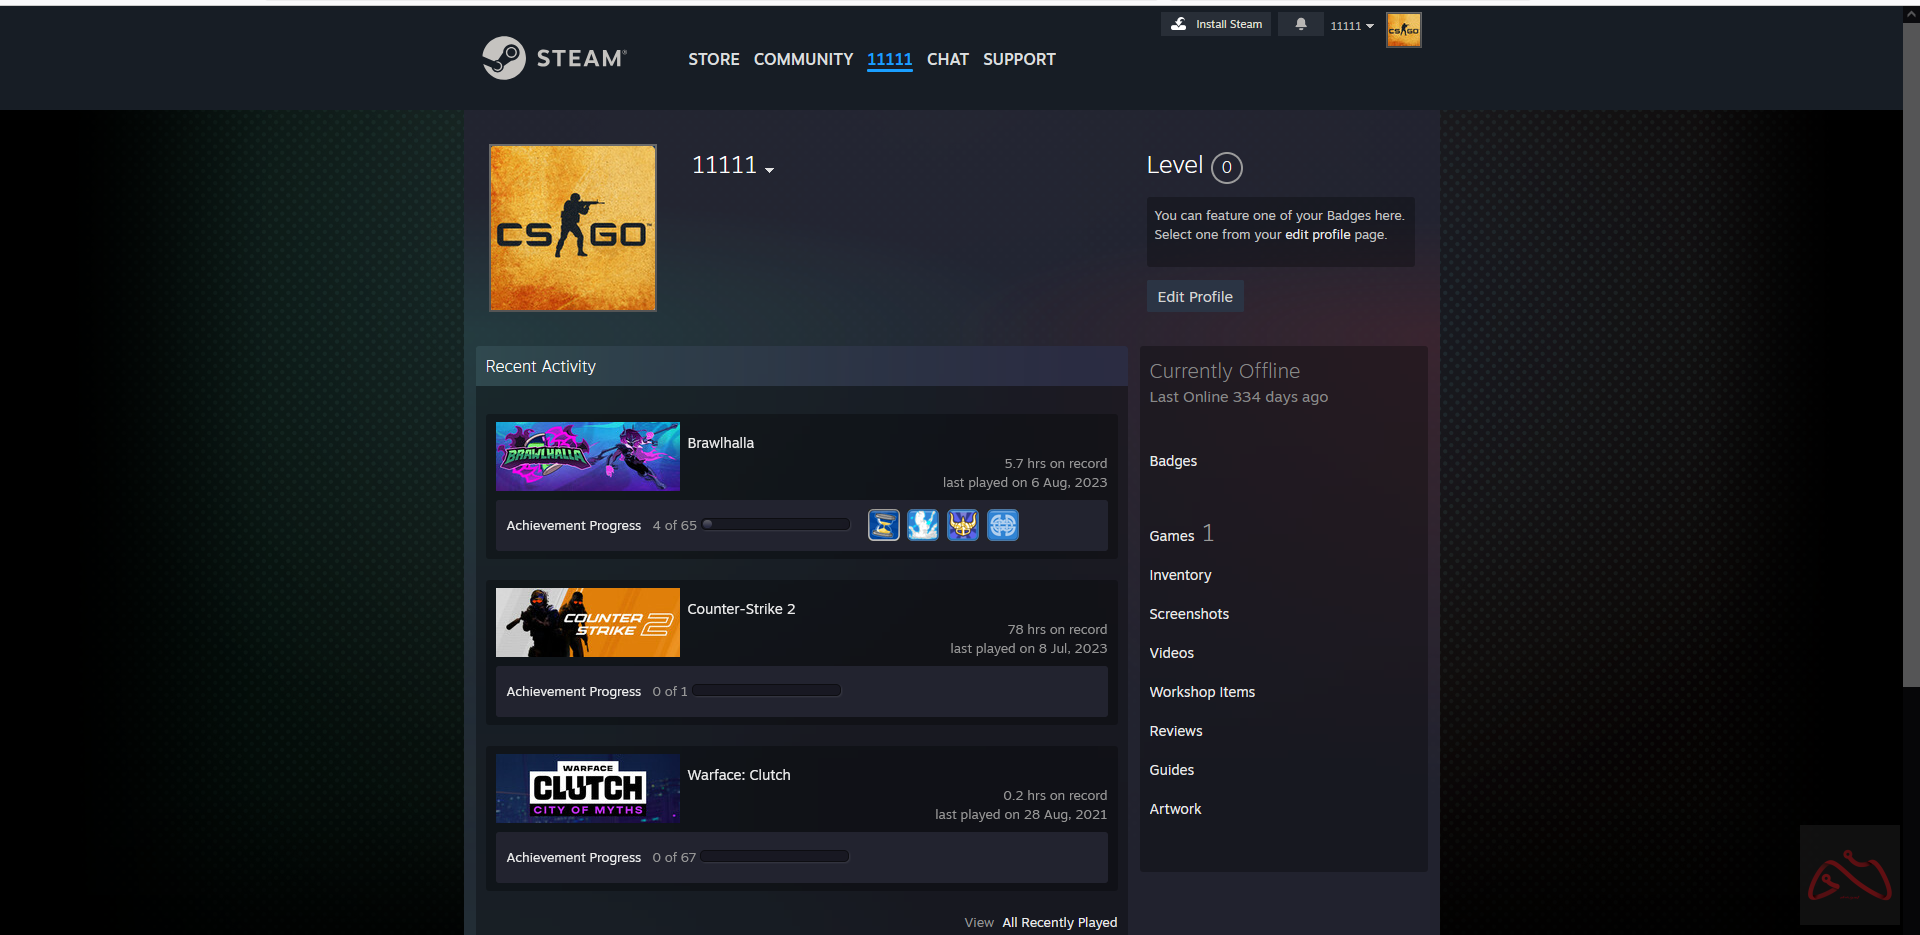Click the Steam logo icon
The height and width of the screenshot is (935, 1920).
pyautogui.click(x=504, y=58)
